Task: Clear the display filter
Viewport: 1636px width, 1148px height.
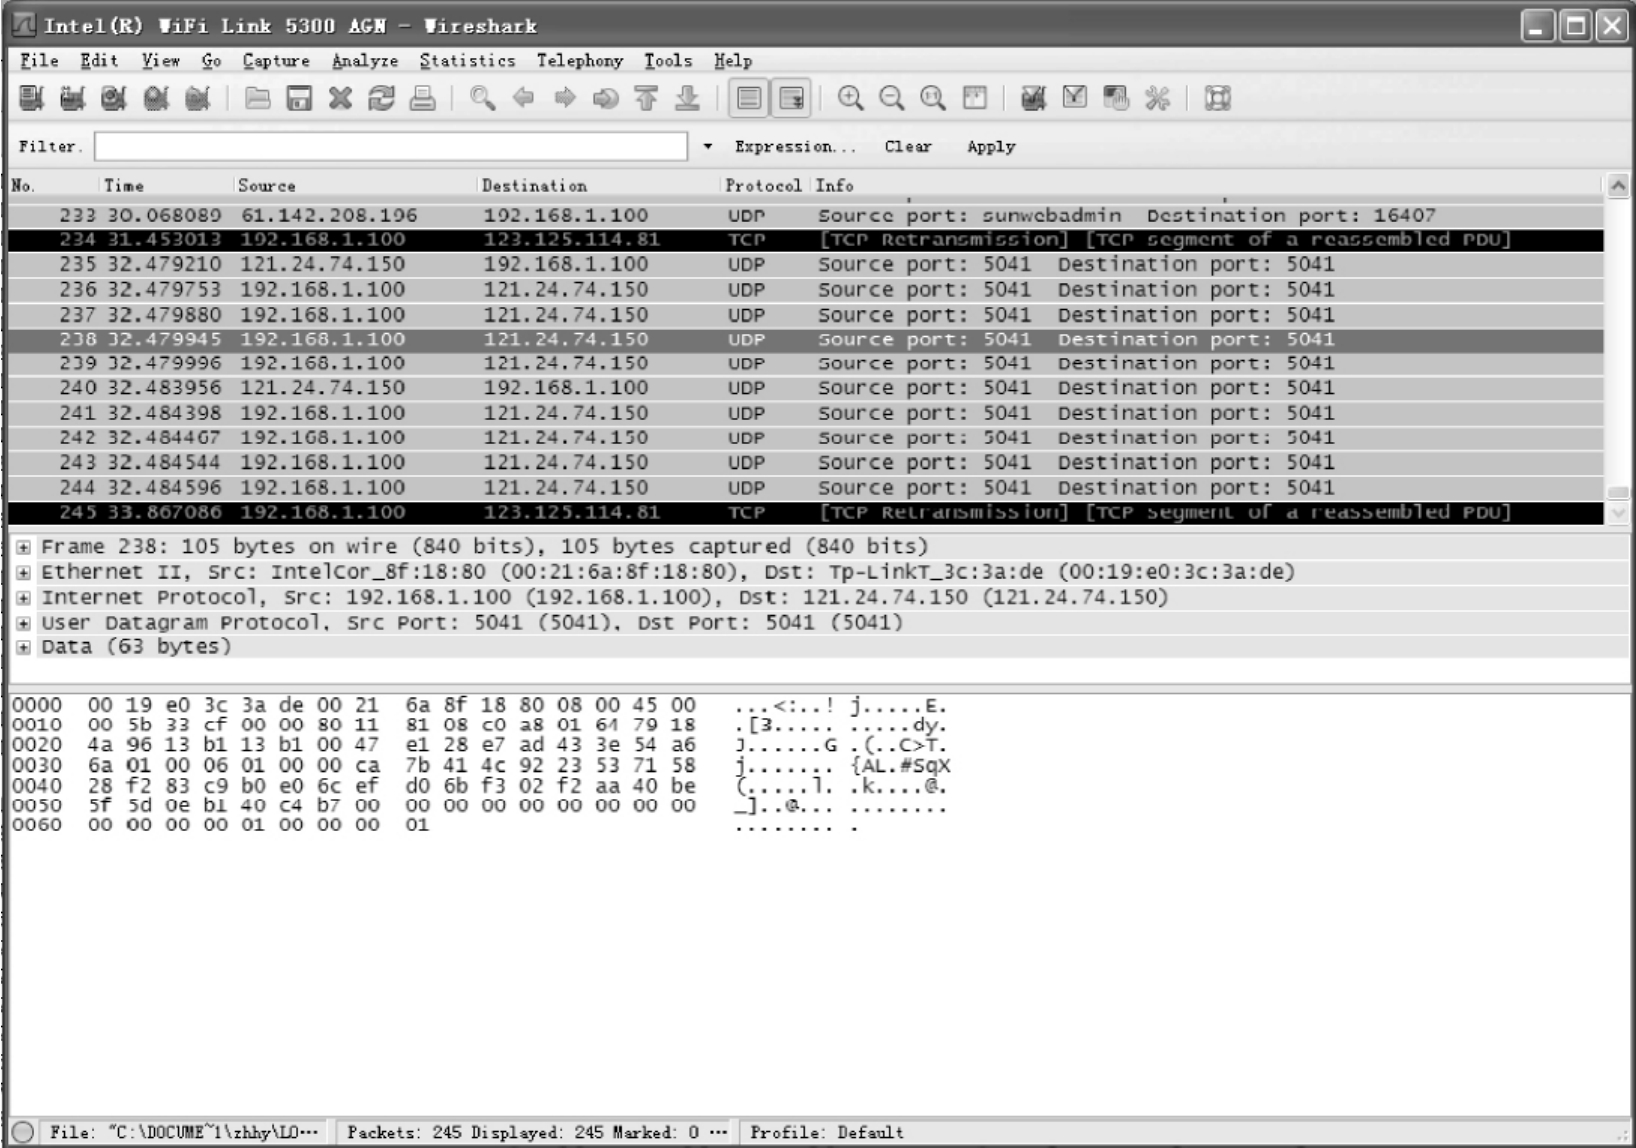Action: tap(908, 147)
